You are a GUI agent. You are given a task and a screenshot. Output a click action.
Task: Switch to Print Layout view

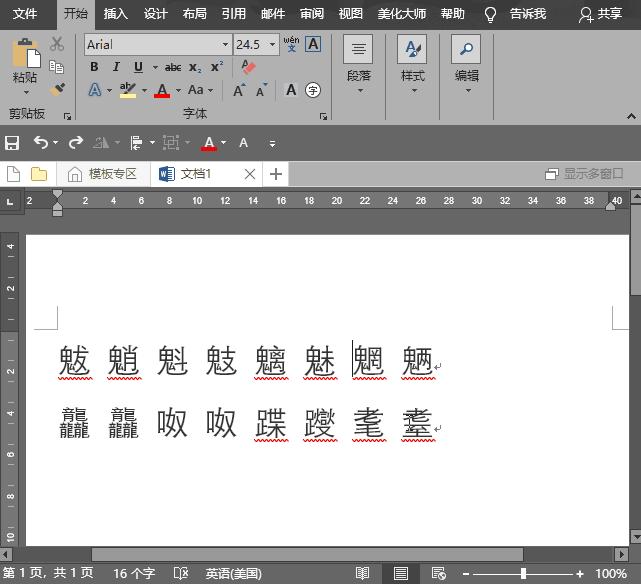401,573
